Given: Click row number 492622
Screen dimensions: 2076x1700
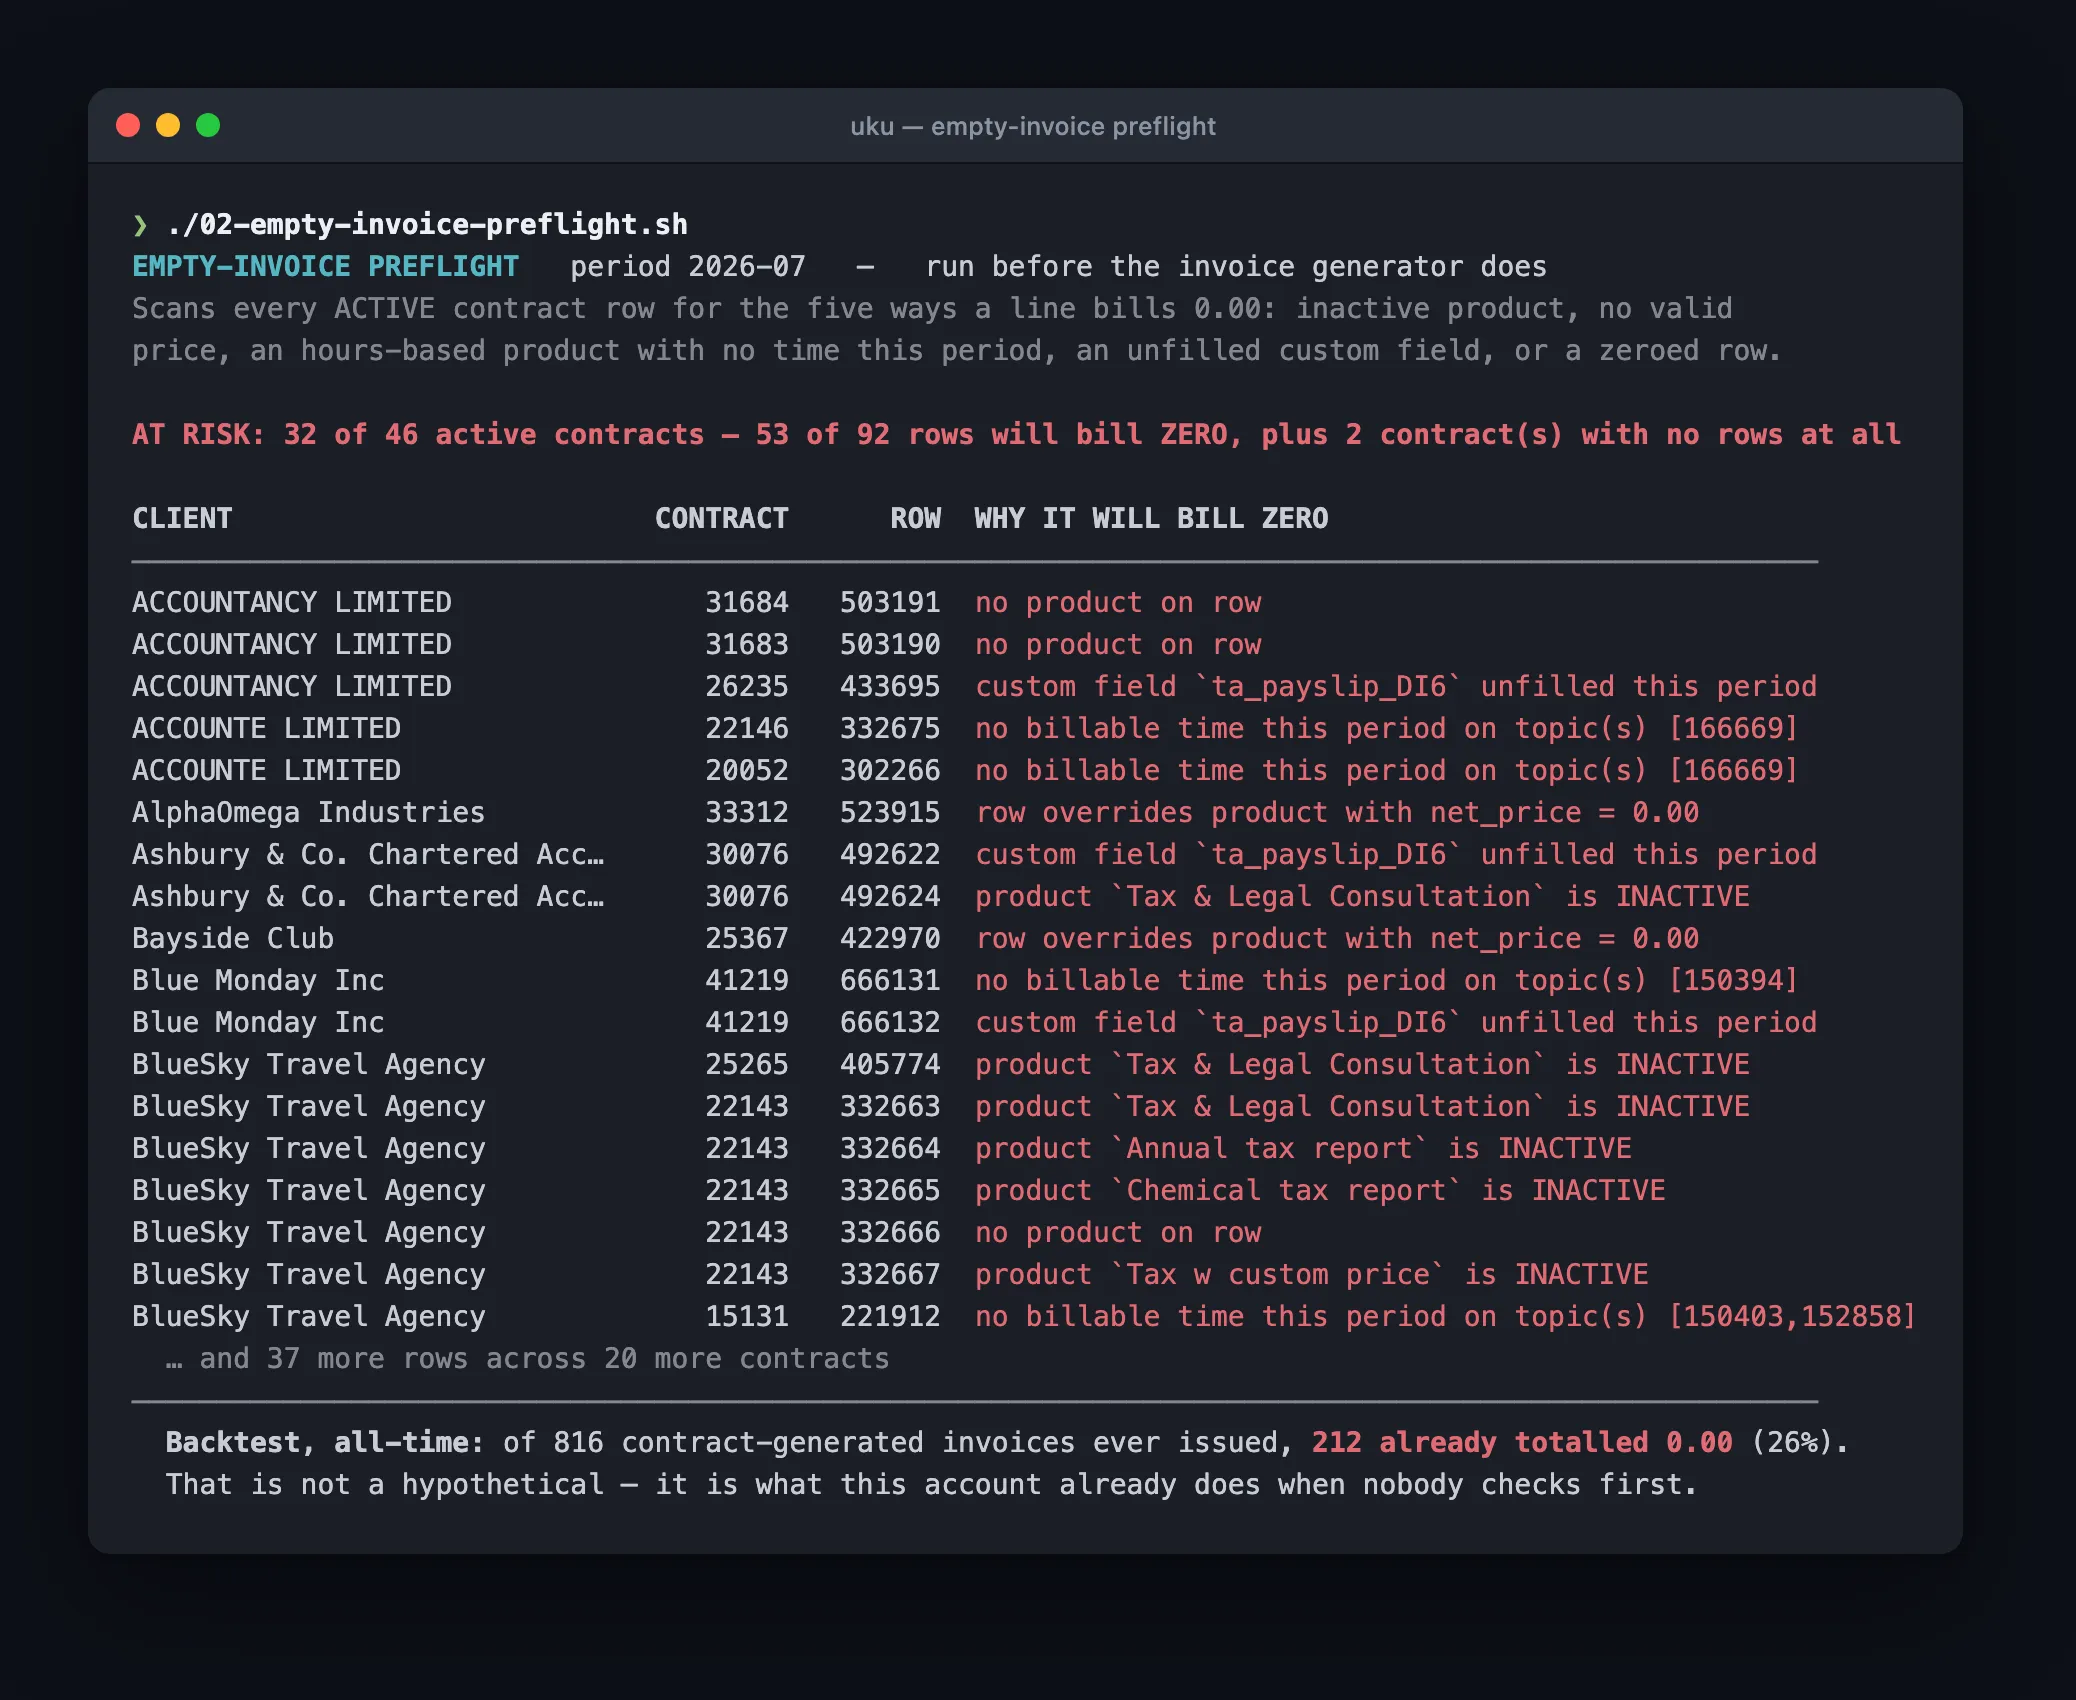Looking at the screenshot, I should coord(890,854).
